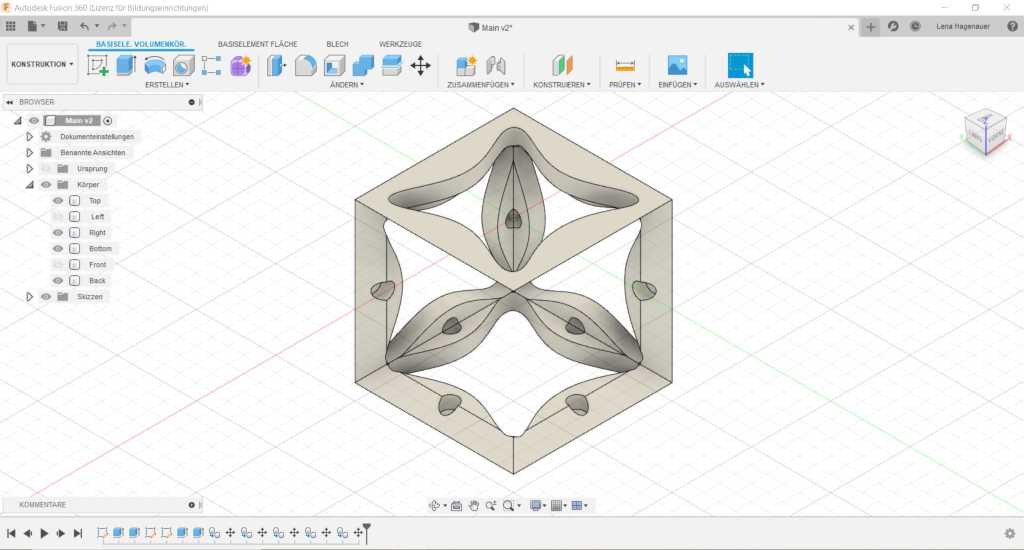The width and height of the screenshot is (1024, 550).
Task: Switch to the Werkzeuge tab
Action: pos(400,44)
